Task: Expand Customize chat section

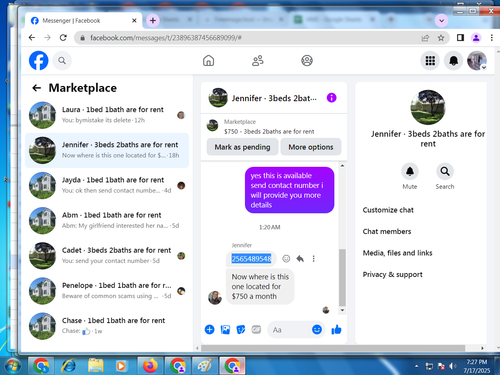Action: pyautogui.click(x=388, y=210)
